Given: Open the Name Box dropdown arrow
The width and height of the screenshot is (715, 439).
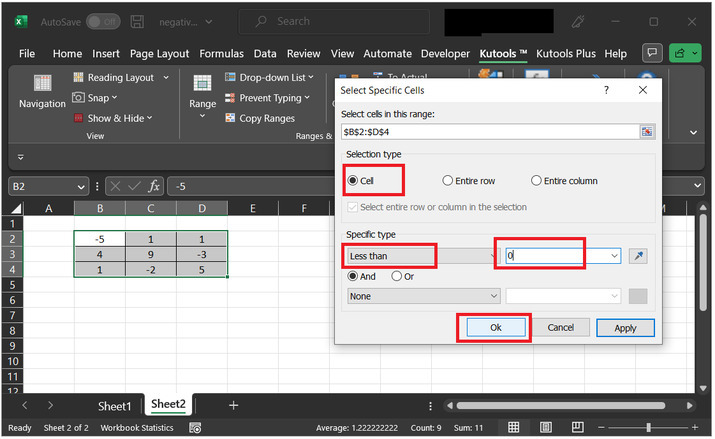Looking at the screenshot, I should tap(81, 186).
